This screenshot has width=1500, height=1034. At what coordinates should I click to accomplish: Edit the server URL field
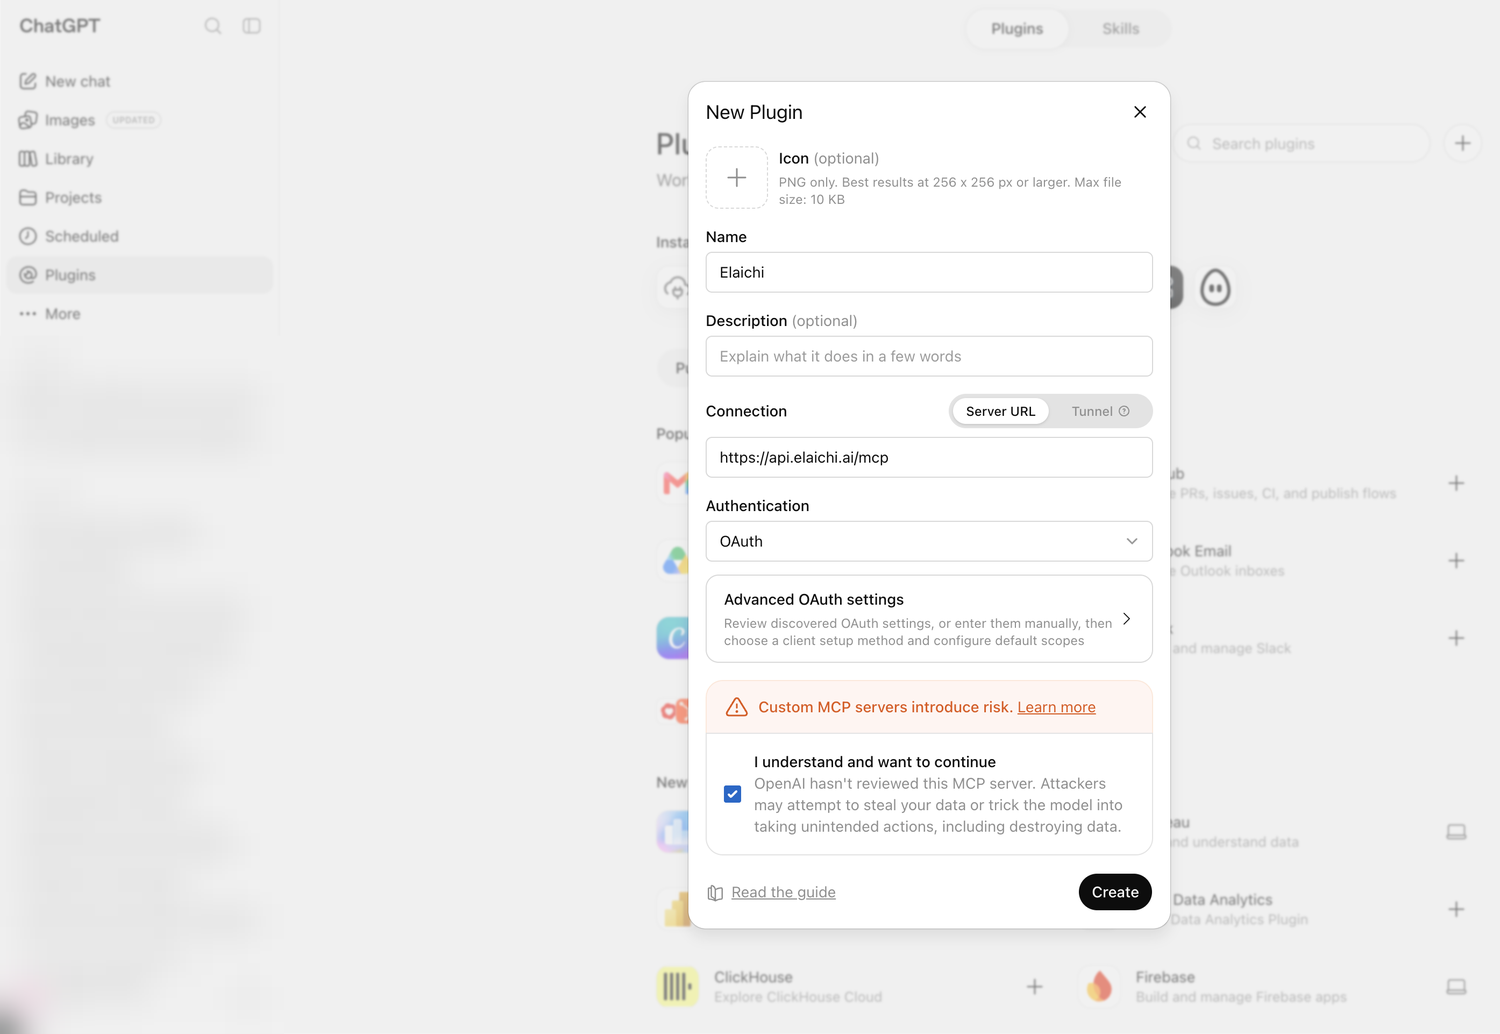[929, 457]
